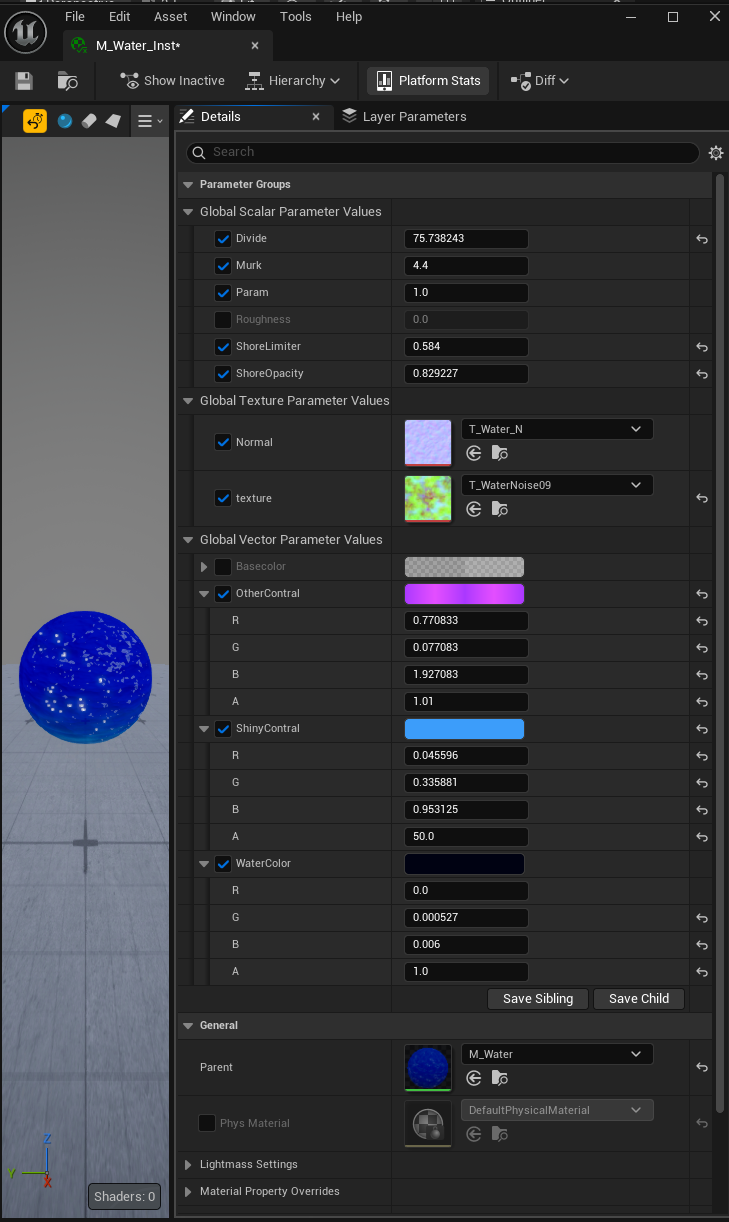Open the T_Water_N texture dropdown
Image resolution: width=729 pixels, height=1222 pixels.
pyautogui.click(x=557, y=429)
